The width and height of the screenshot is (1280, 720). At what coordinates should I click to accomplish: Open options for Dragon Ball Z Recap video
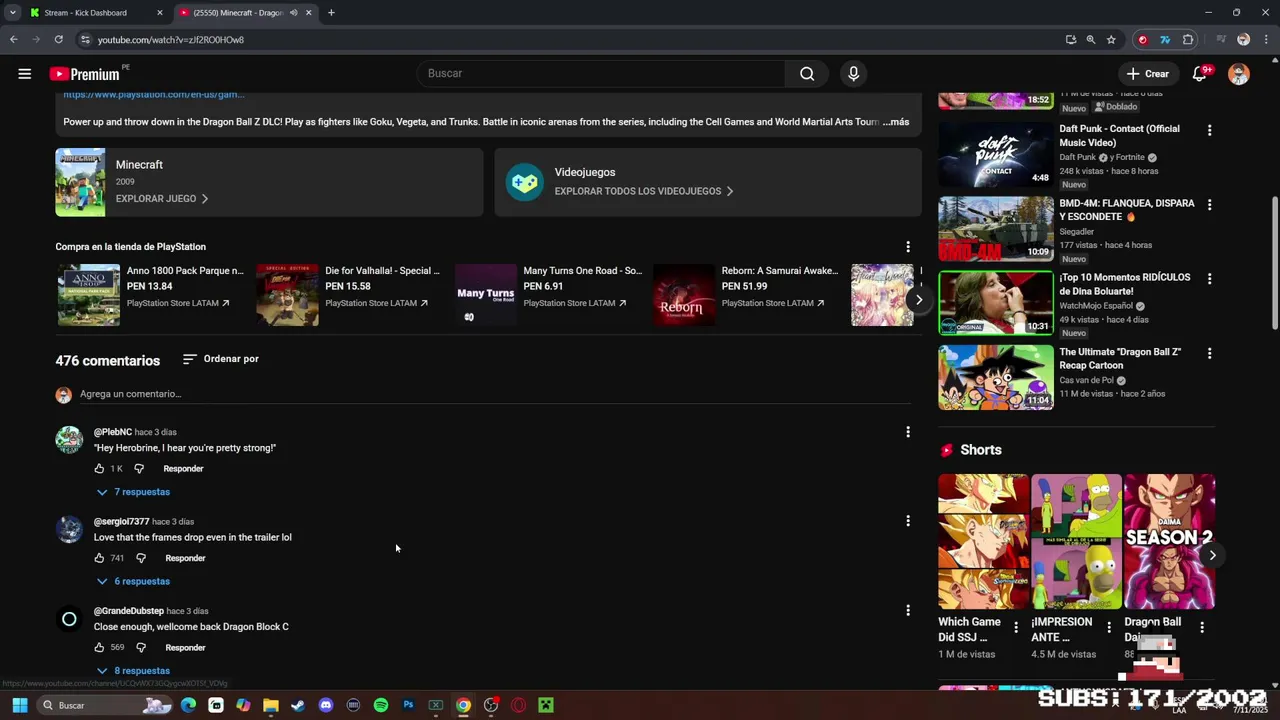(x=1209, y=353)
